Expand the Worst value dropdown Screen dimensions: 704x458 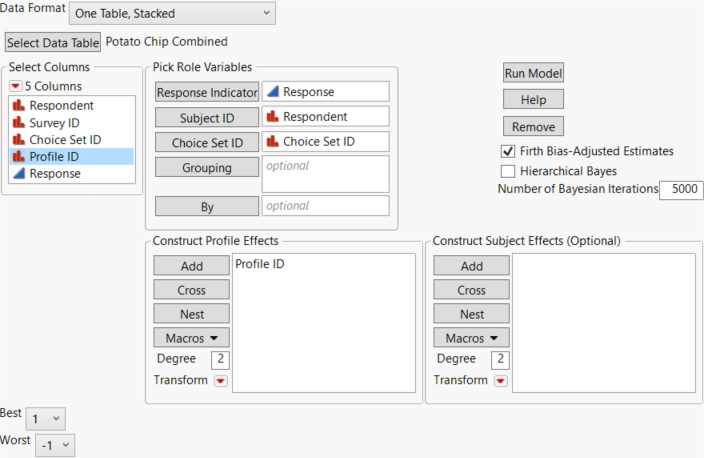coord(55,444)
